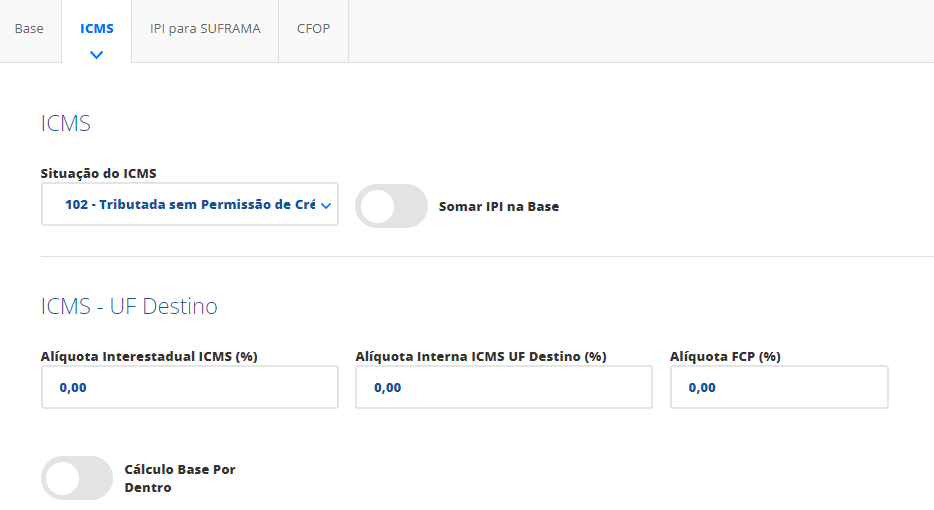Screen dimensions: 934x510
Task: Click the Cálculo Base Por Dentro label
Action: [180, 478]
